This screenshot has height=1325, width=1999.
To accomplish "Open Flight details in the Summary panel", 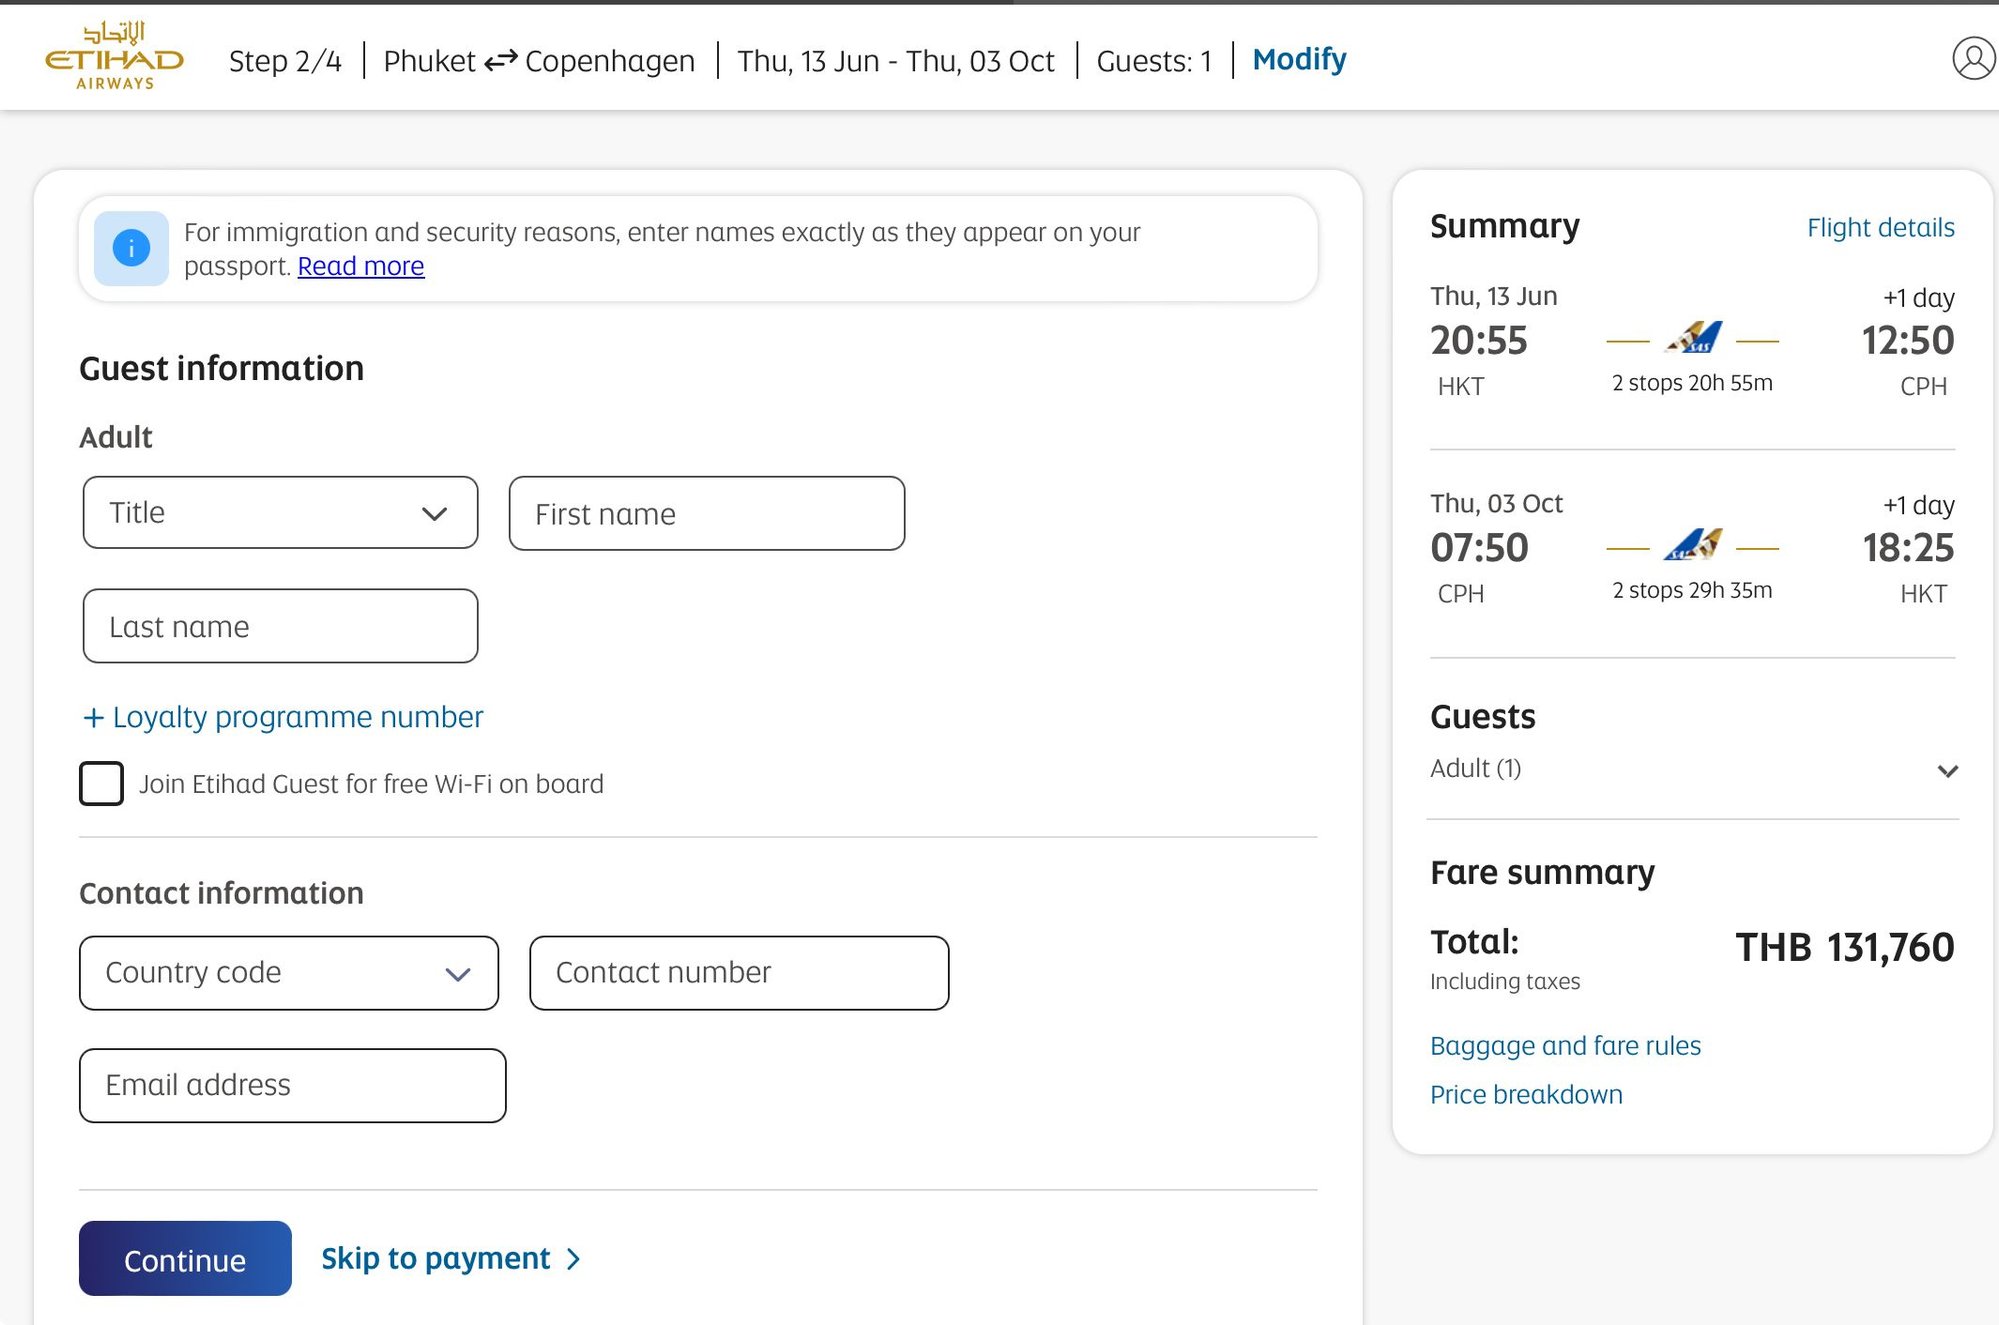I will click(1880, 227).
